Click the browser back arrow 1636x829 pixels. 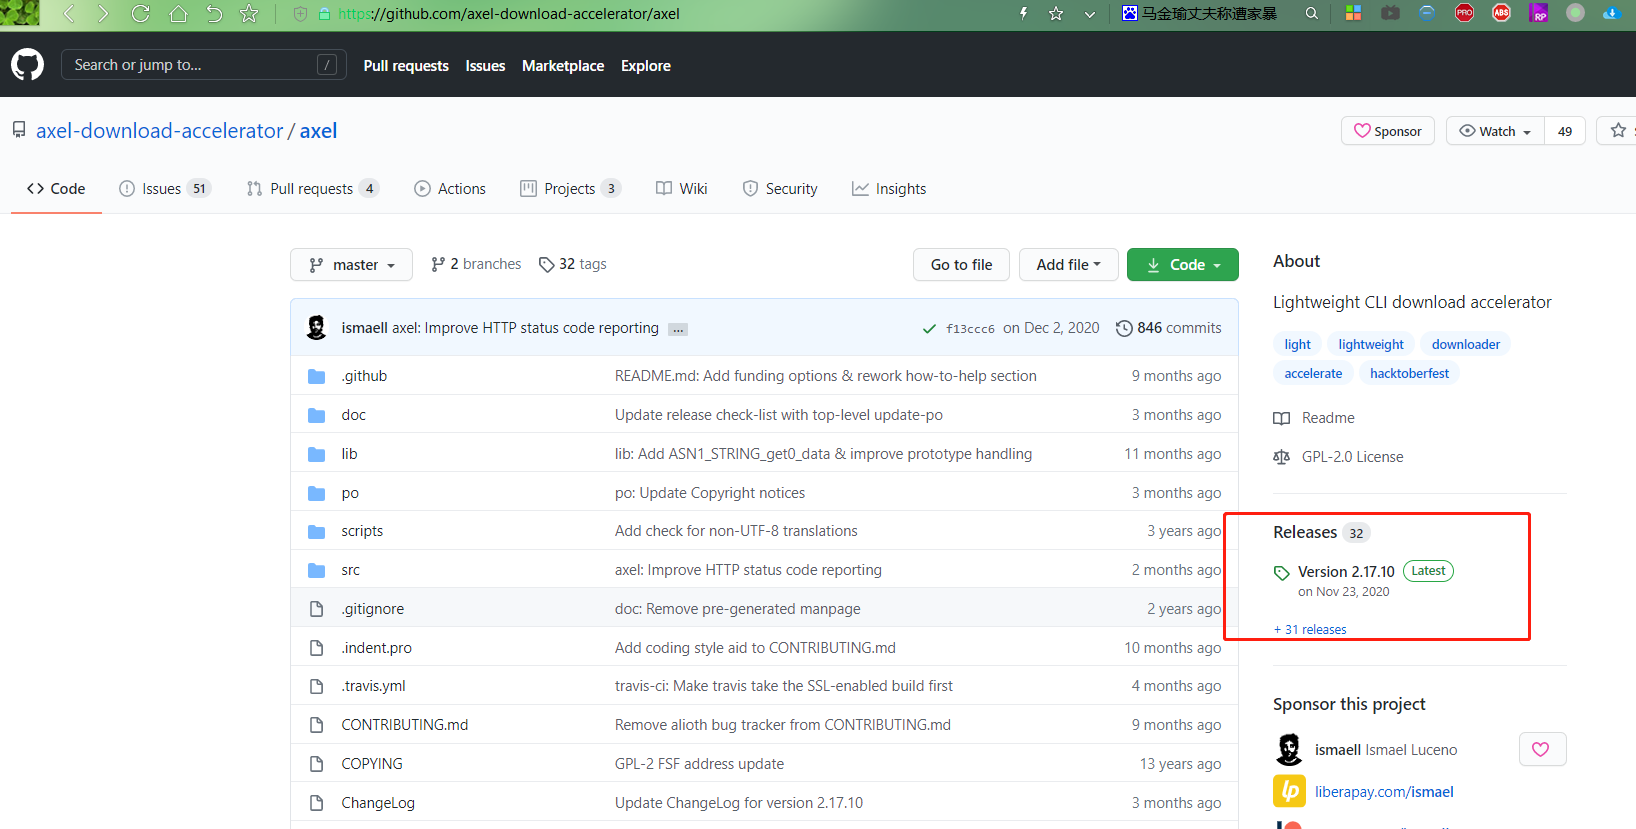pyautogui.click(x=68, y=14)
